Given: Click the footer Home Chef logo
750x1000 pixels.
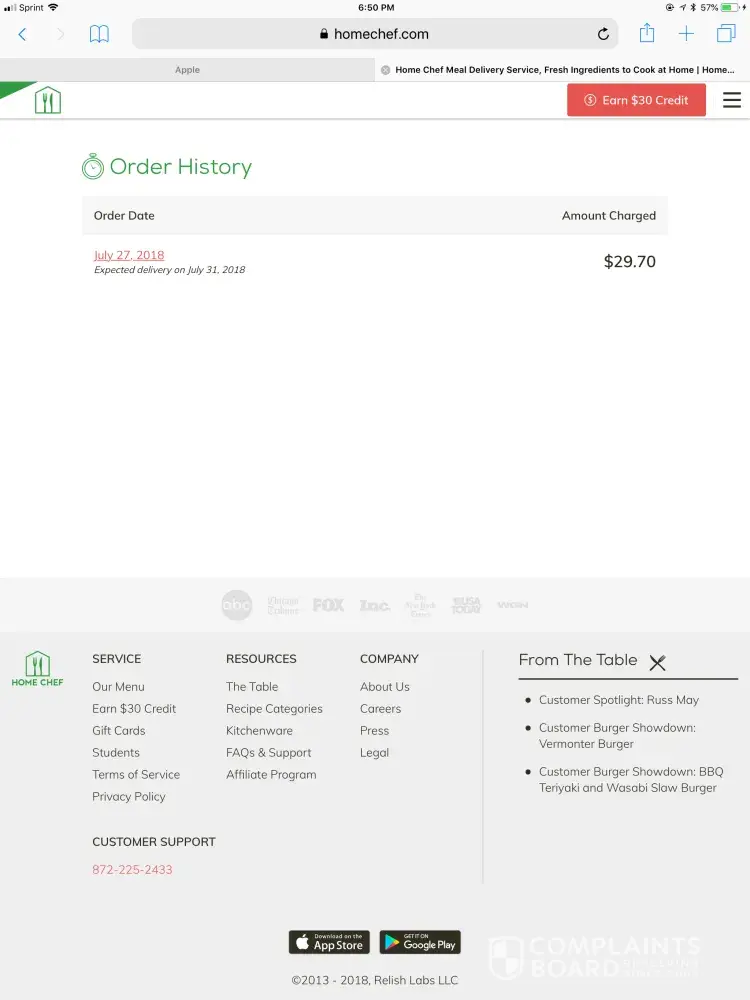Looking at the screenshot, I should [37, 669].
